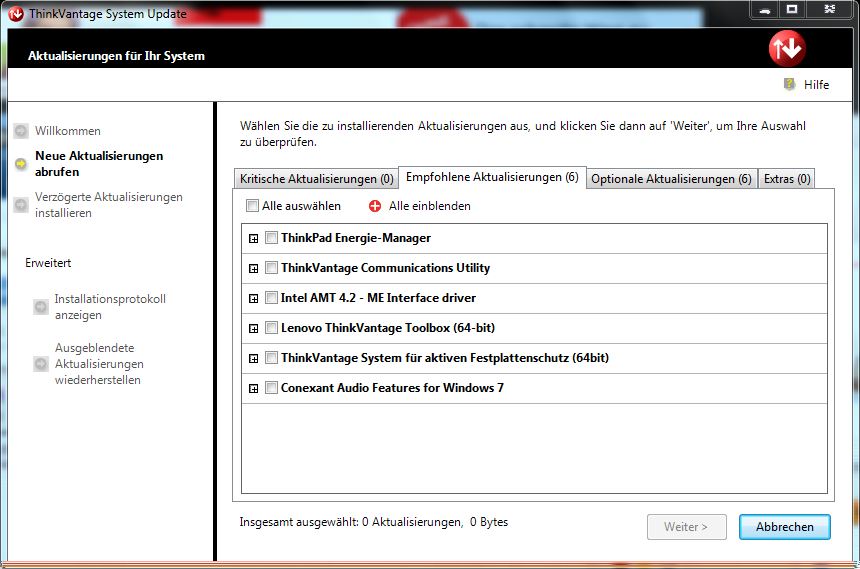This screenshot has width=860, height=569.
Task: Open Verzögerte Aktualisierungen installieren sidebar item
Action: pos(109,205)
